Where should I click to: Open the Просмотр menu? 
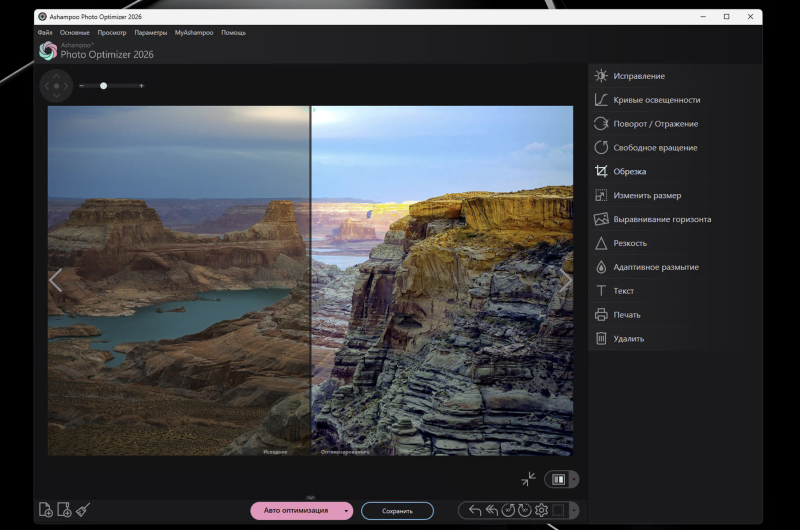112,33
